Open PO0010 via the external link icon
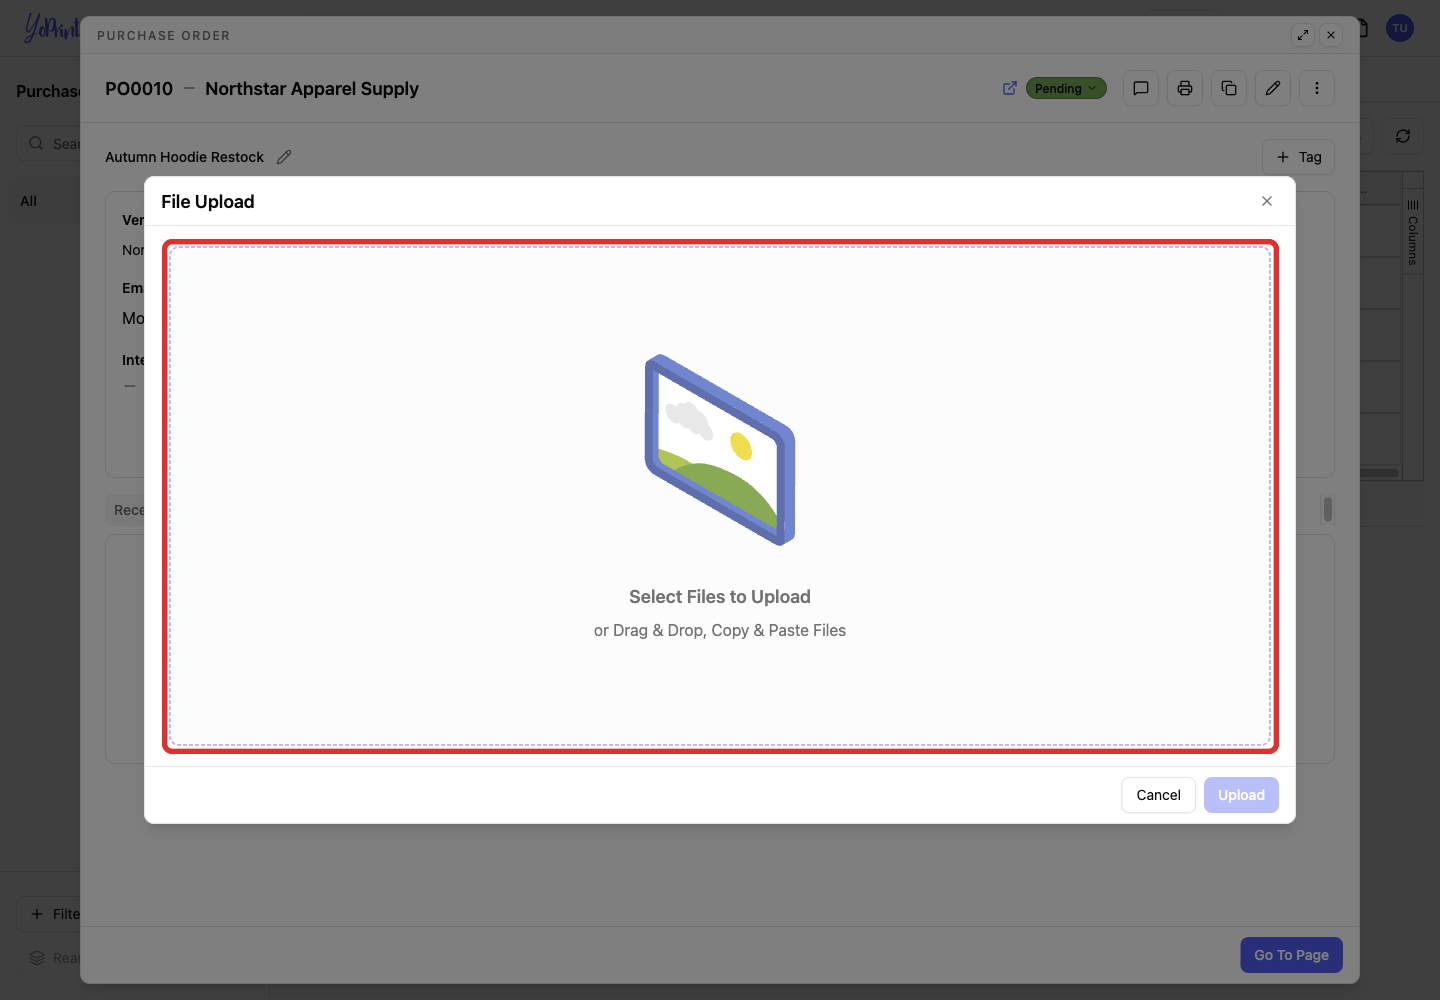Screen dimensions: 1440x1000 [1010, 88]
